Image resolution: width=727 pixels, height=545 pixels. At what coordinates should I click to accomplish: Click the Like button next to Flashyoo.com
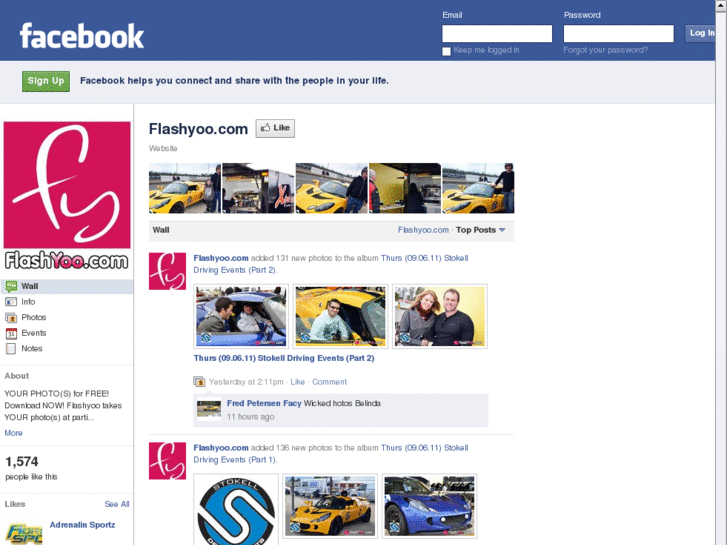[x=275, y=128]
